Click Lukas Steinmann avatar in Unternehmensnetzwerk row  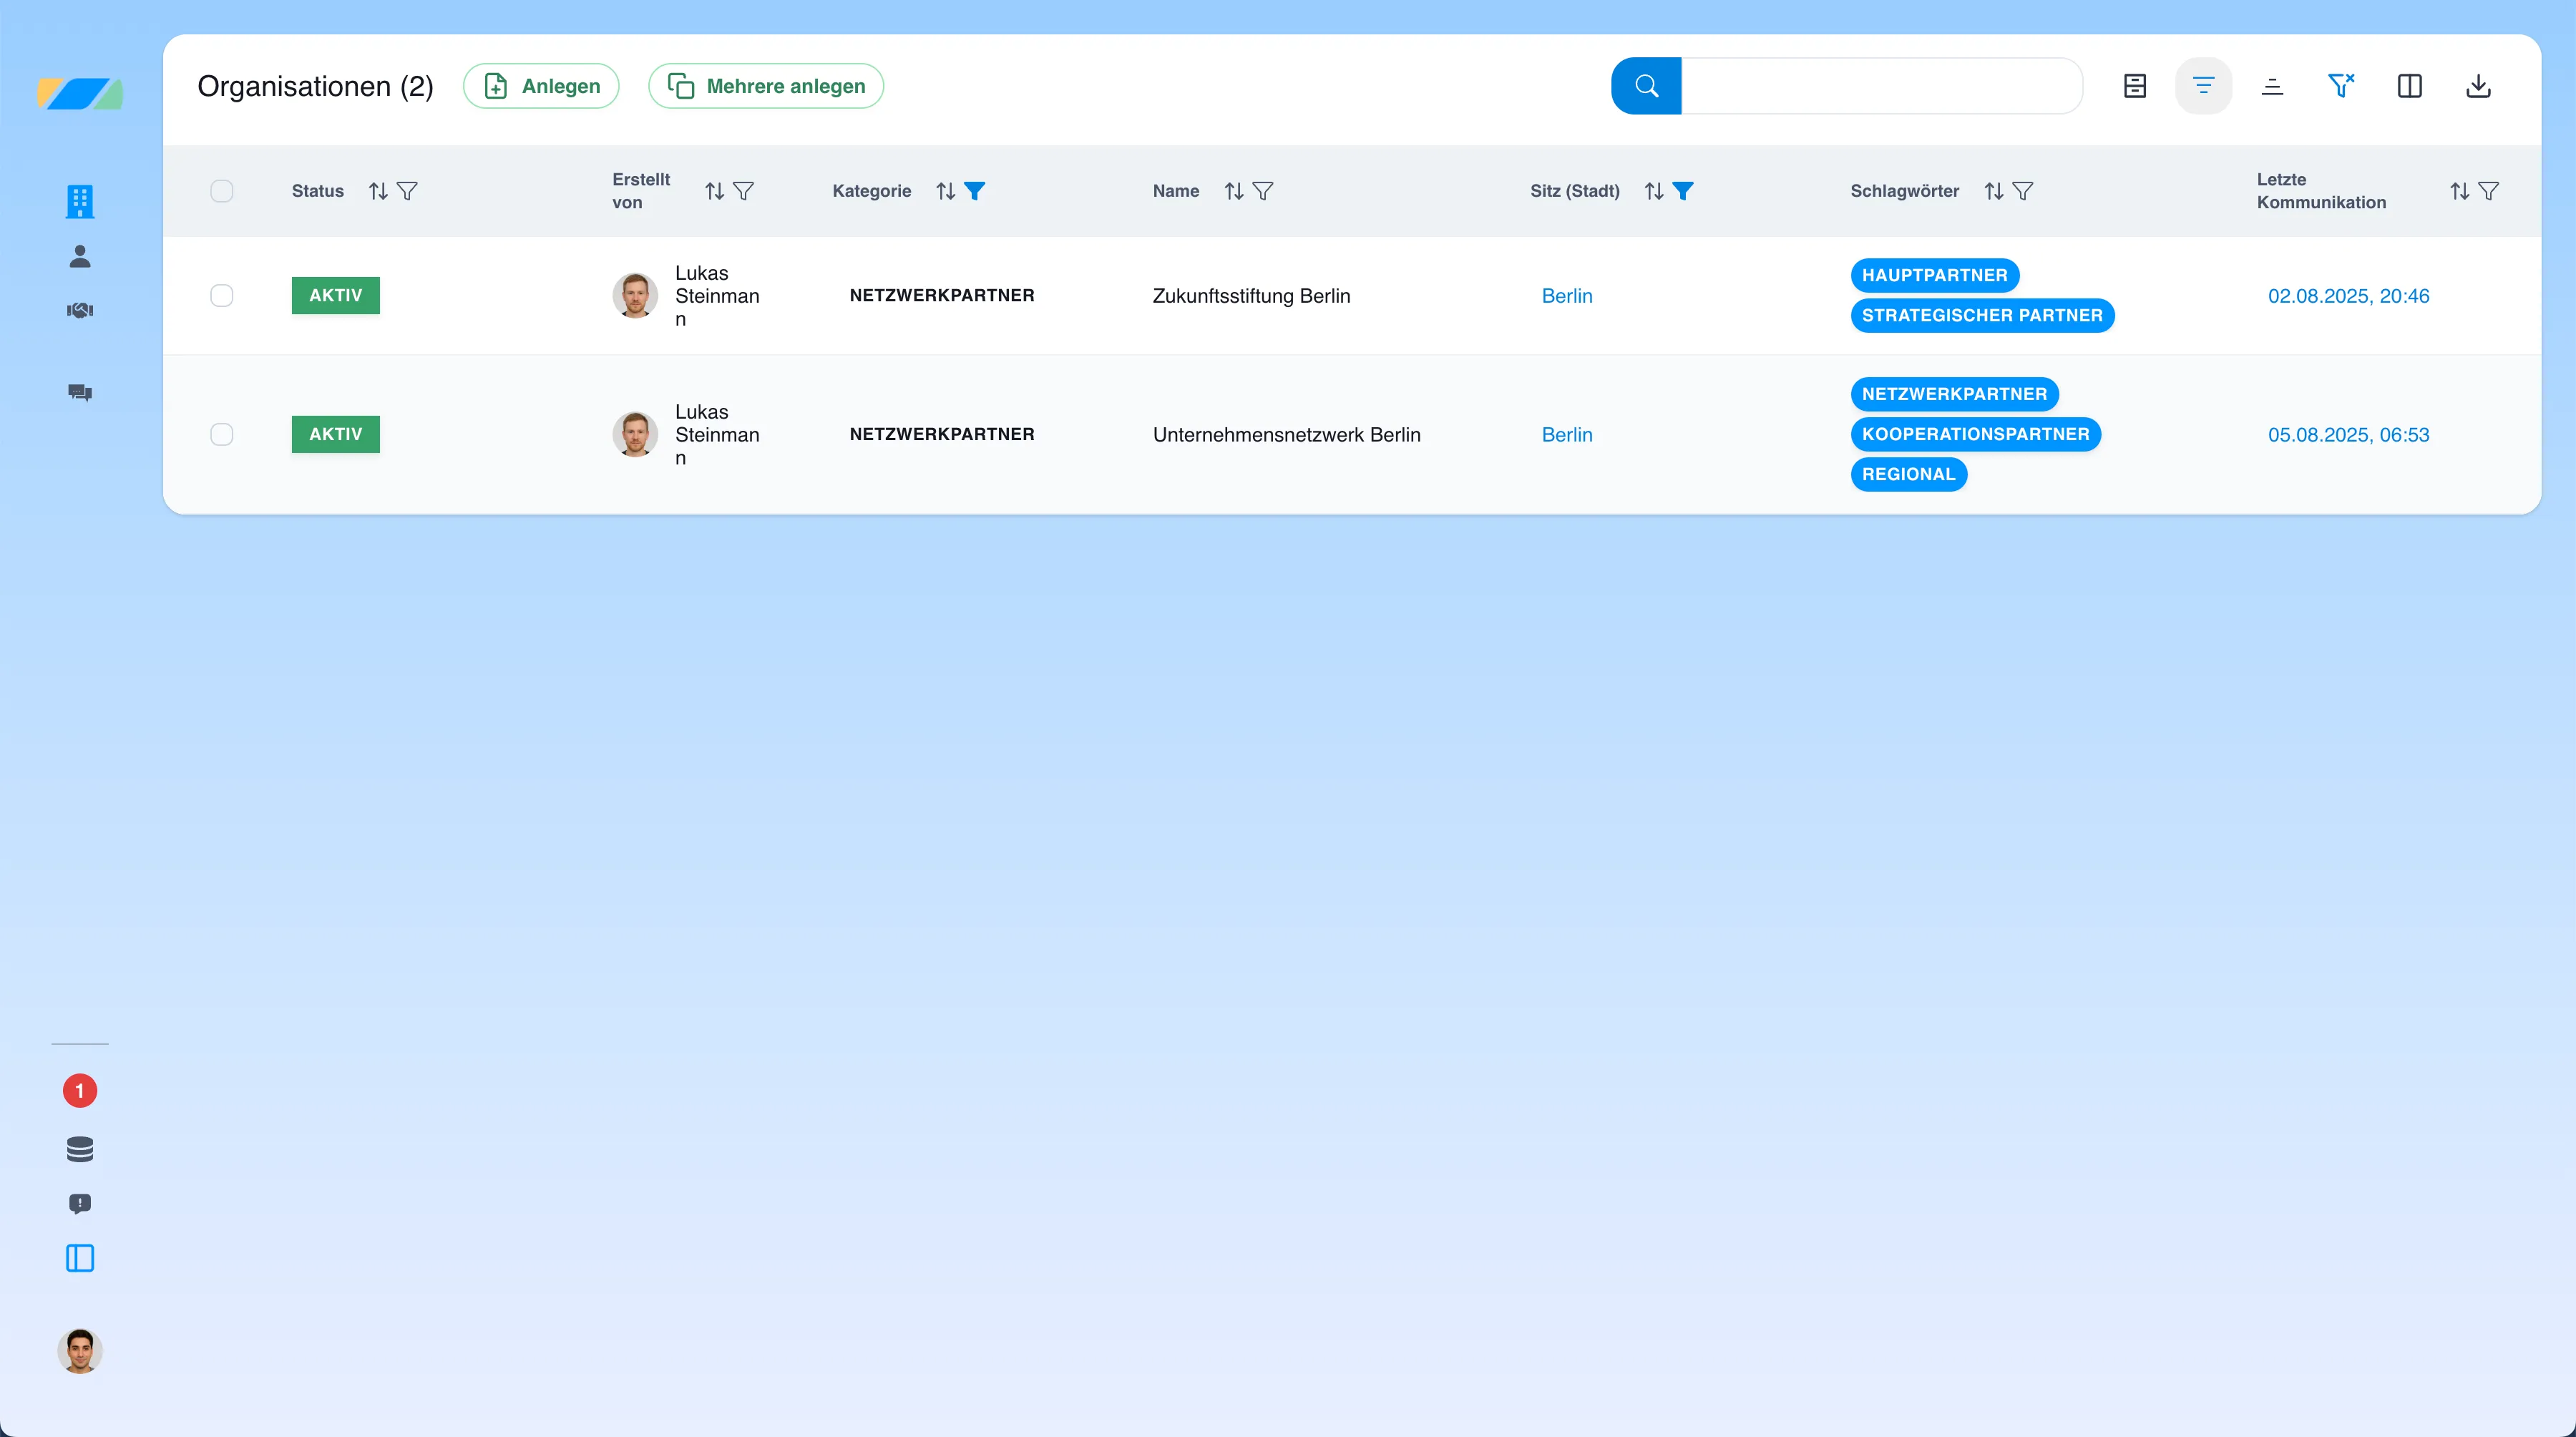(635, 434)
